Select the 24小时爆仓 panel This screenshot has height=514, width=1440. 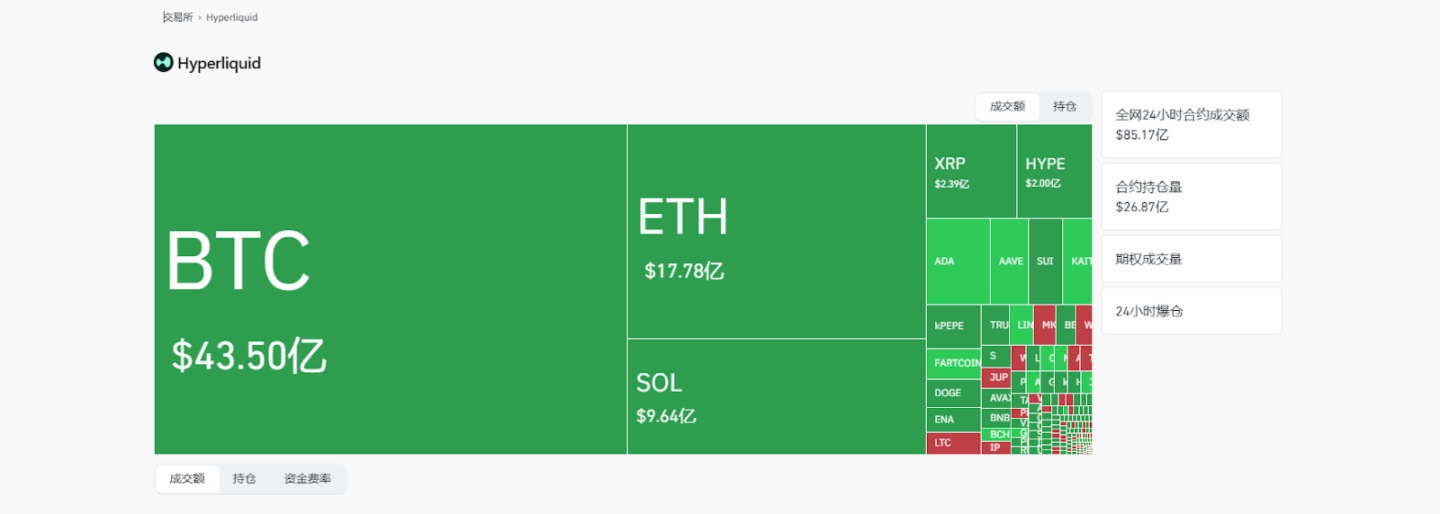(x=1190, y=311)
